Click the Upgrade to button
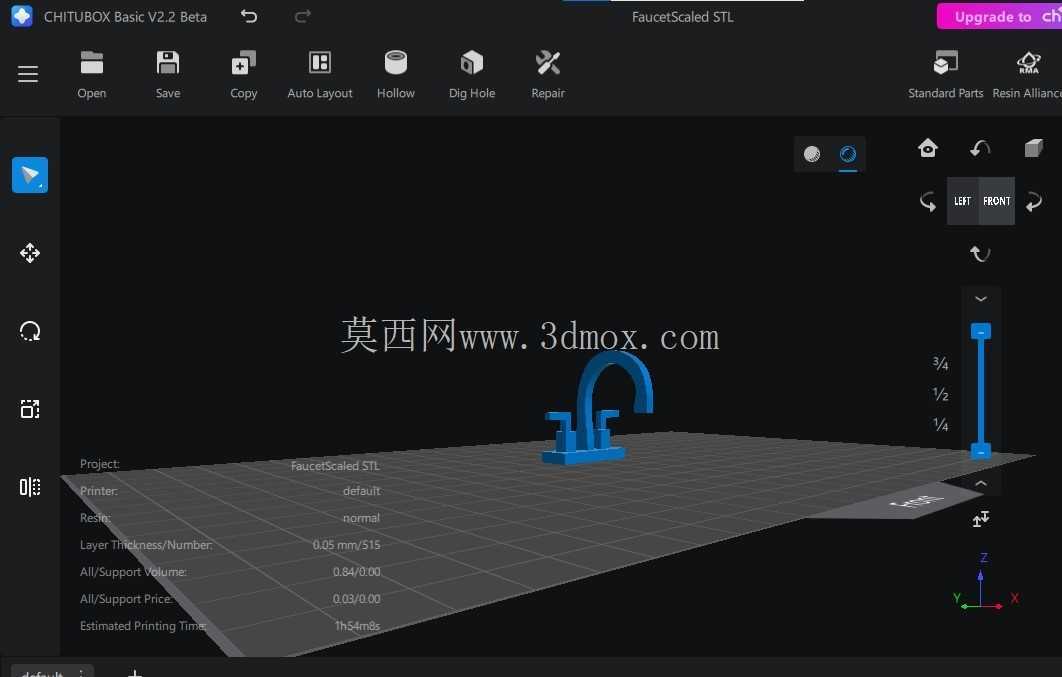The image size is (1062, 677). 999,16
